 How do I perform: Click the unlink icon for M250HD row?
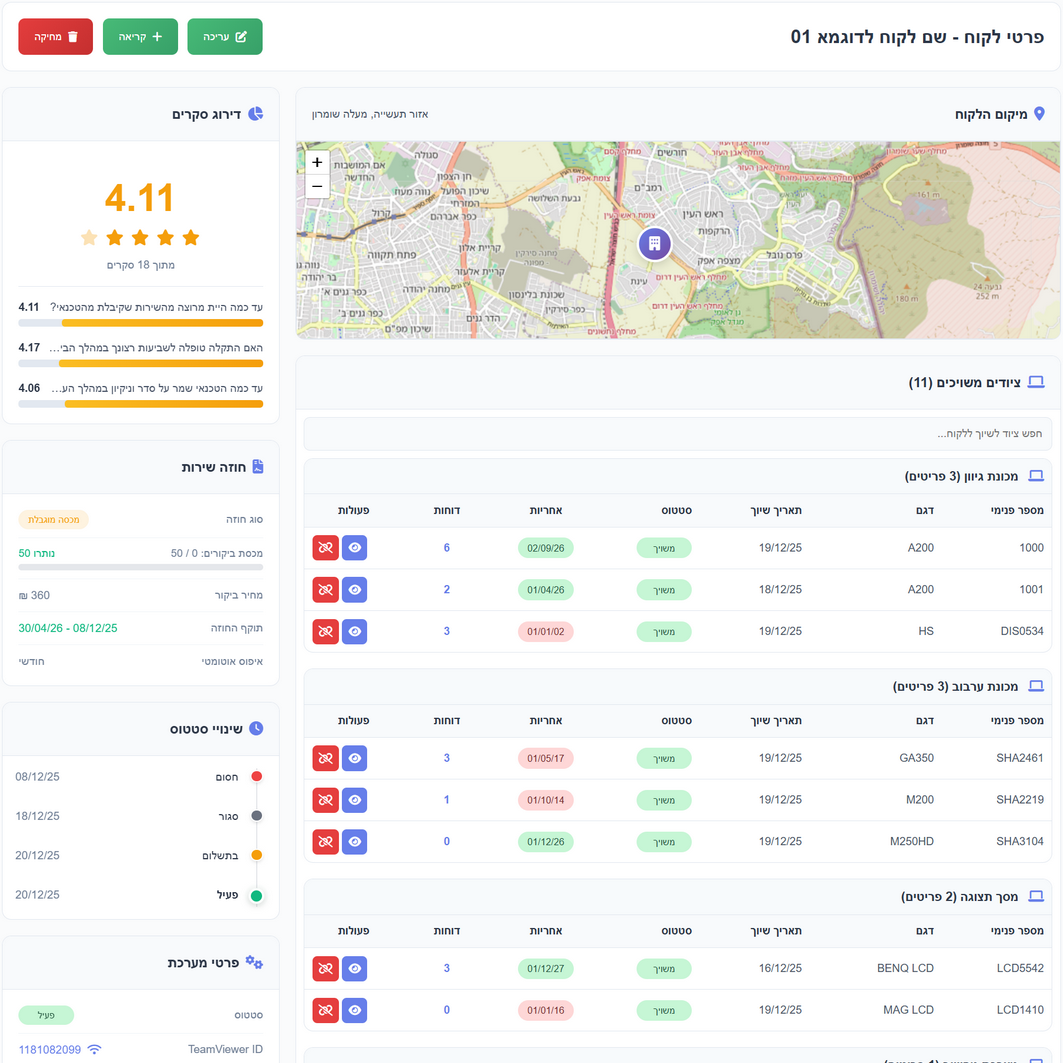click(x=325, y=842)
